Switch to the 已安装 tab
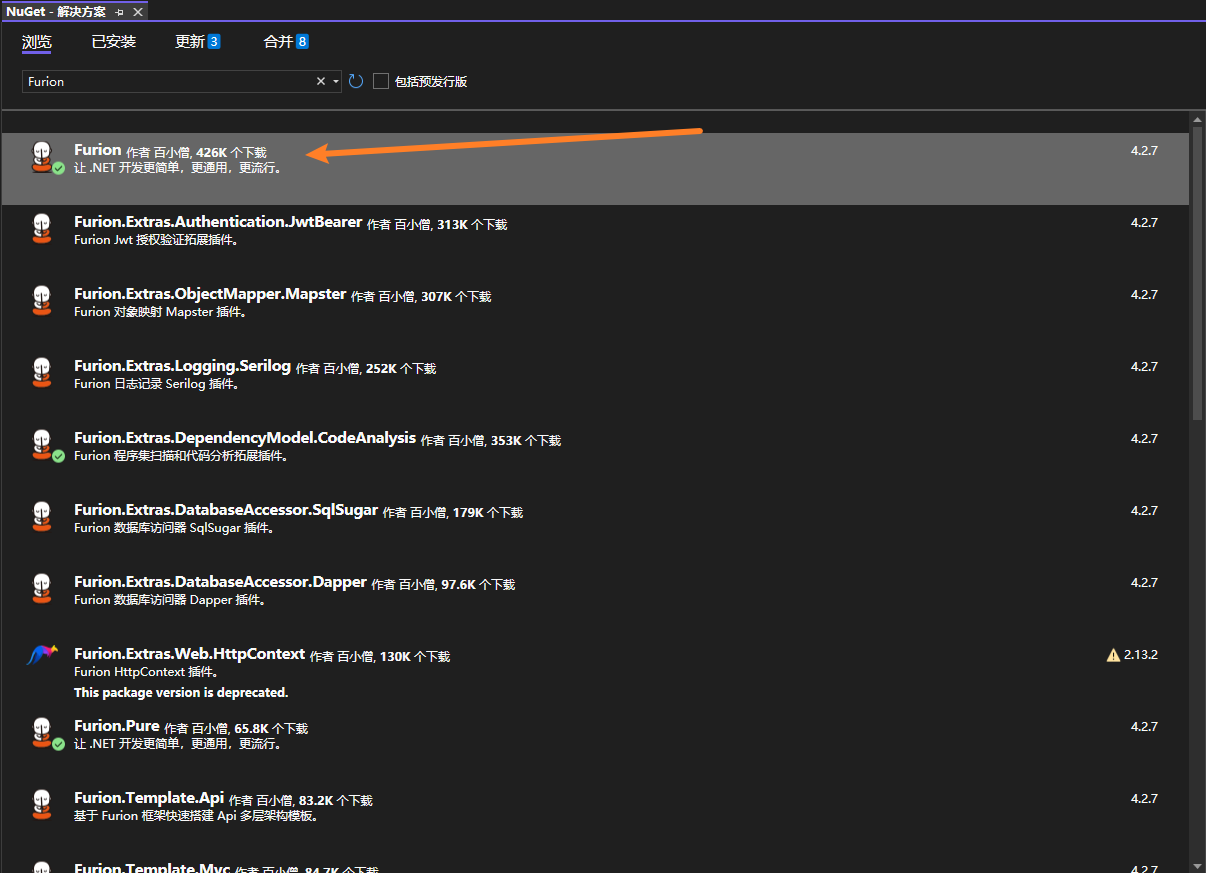1206x873 pixels. pos(113,42)
